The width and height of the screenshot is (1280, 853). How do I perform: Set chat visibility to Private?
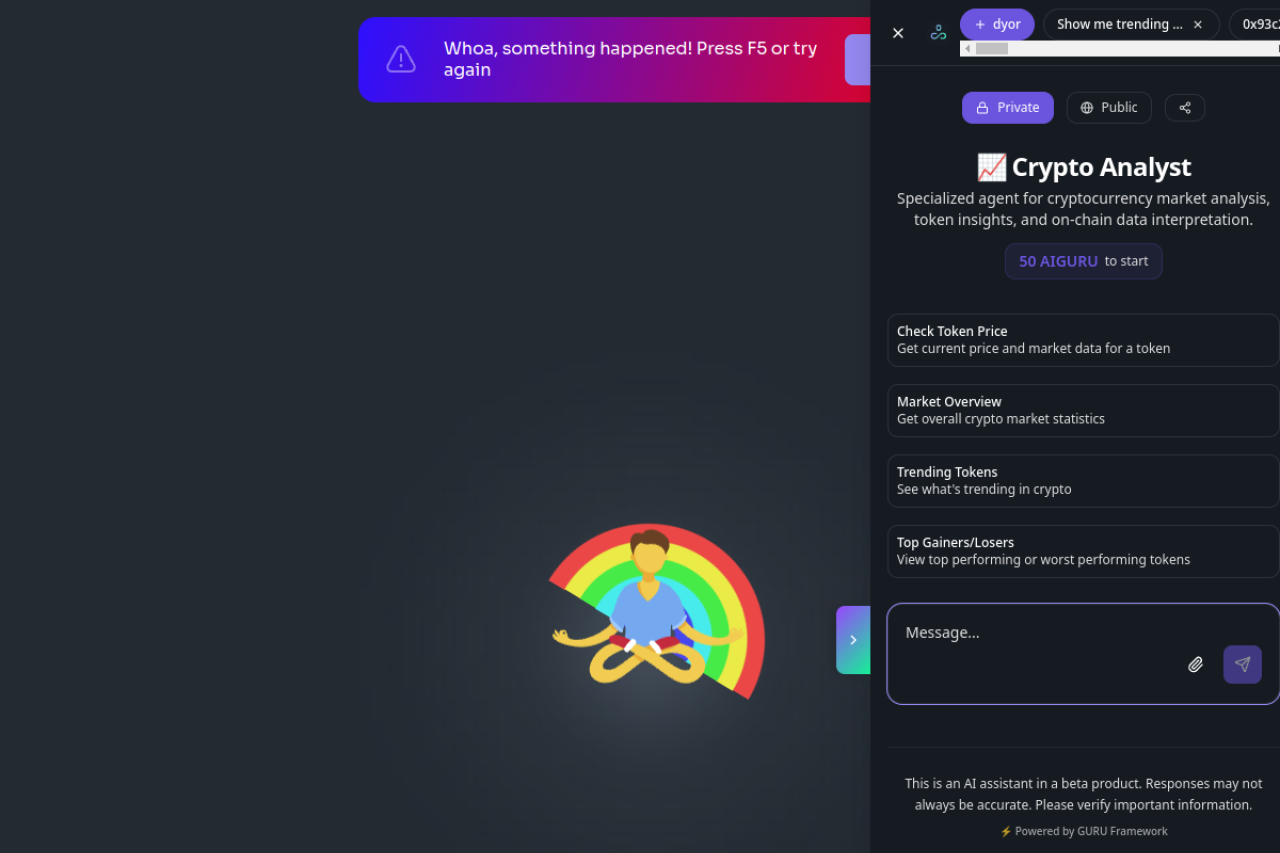click(x=1008, y=108)
